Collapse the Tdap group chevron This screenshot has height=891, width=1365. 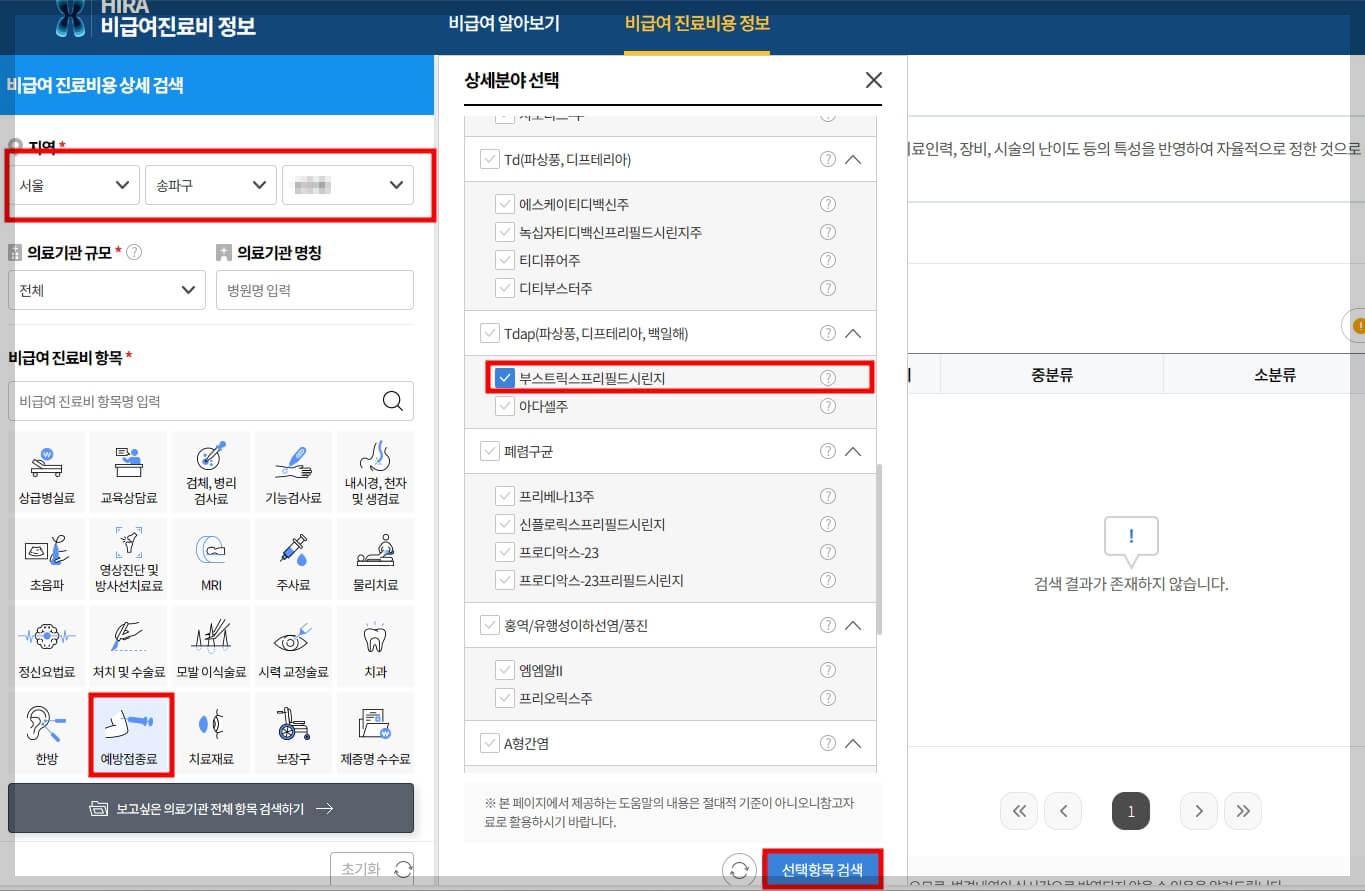click(x=853, y=333)
